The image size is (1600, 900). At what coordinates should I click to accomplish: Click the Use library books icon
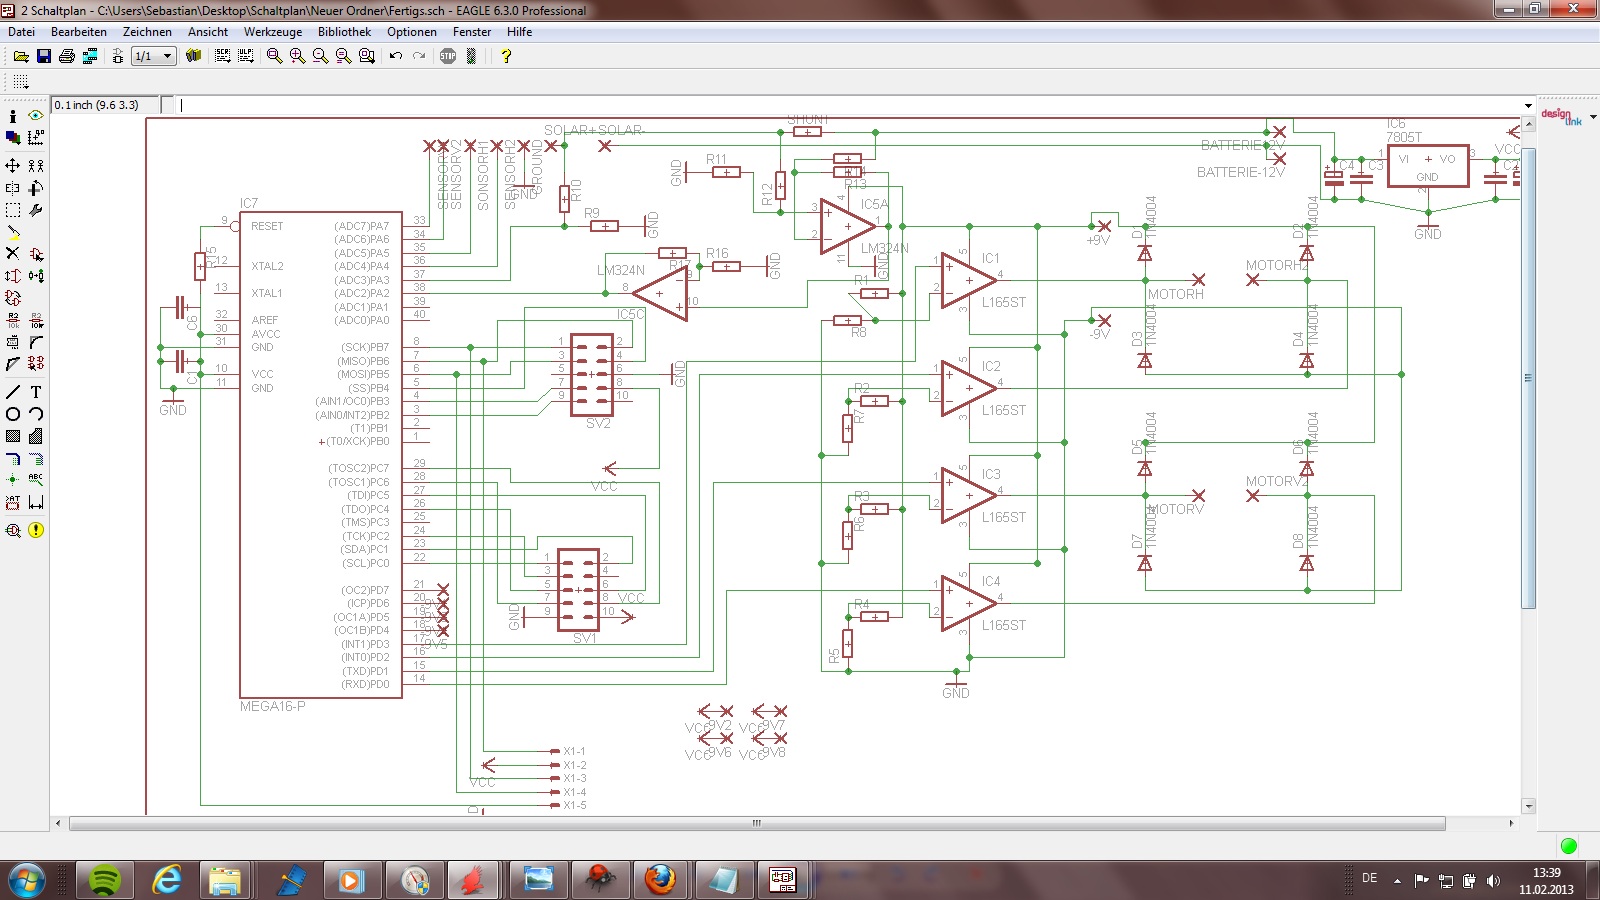[x=193, y=56]
